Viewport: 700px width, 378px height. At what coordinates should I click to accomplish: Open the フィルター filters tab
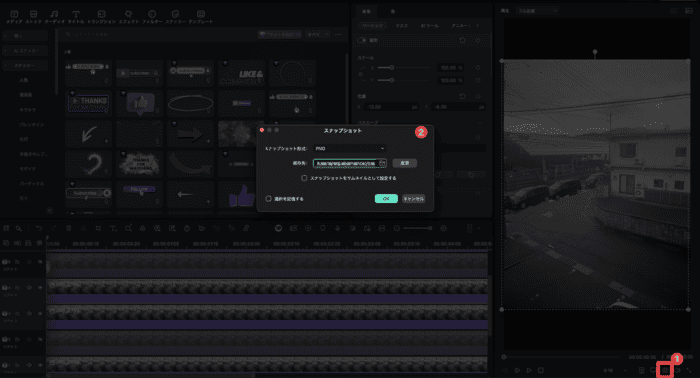pos(152,17)
